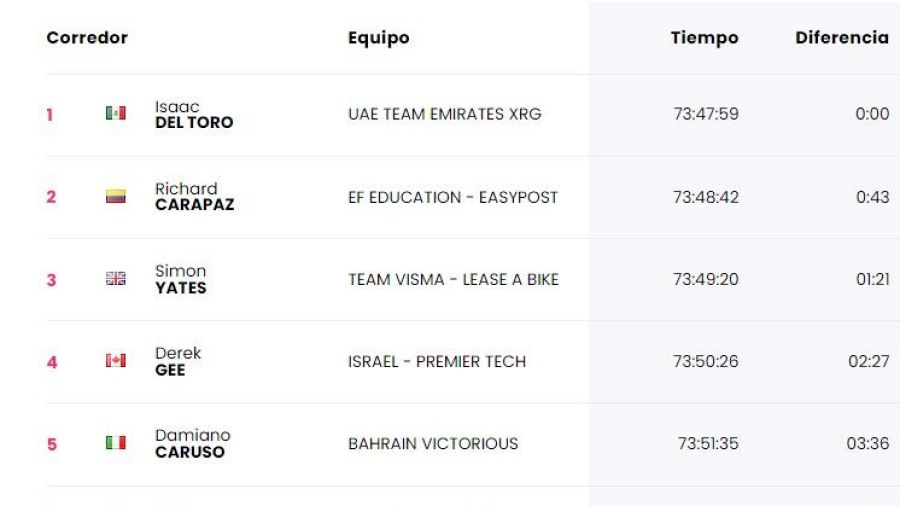Click the Diferencia column header
This screenshot has width=900, height=506.
tap(841, 38)
